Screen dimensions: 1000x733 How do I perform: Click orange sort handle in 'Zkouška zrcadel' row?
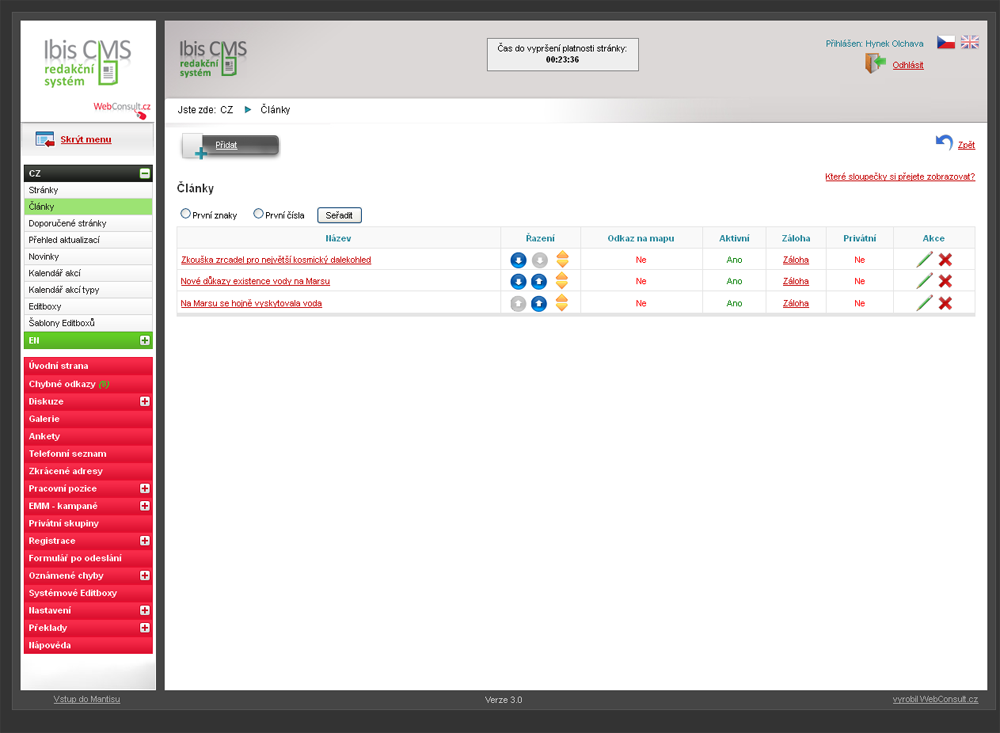[x=562, y=260]
